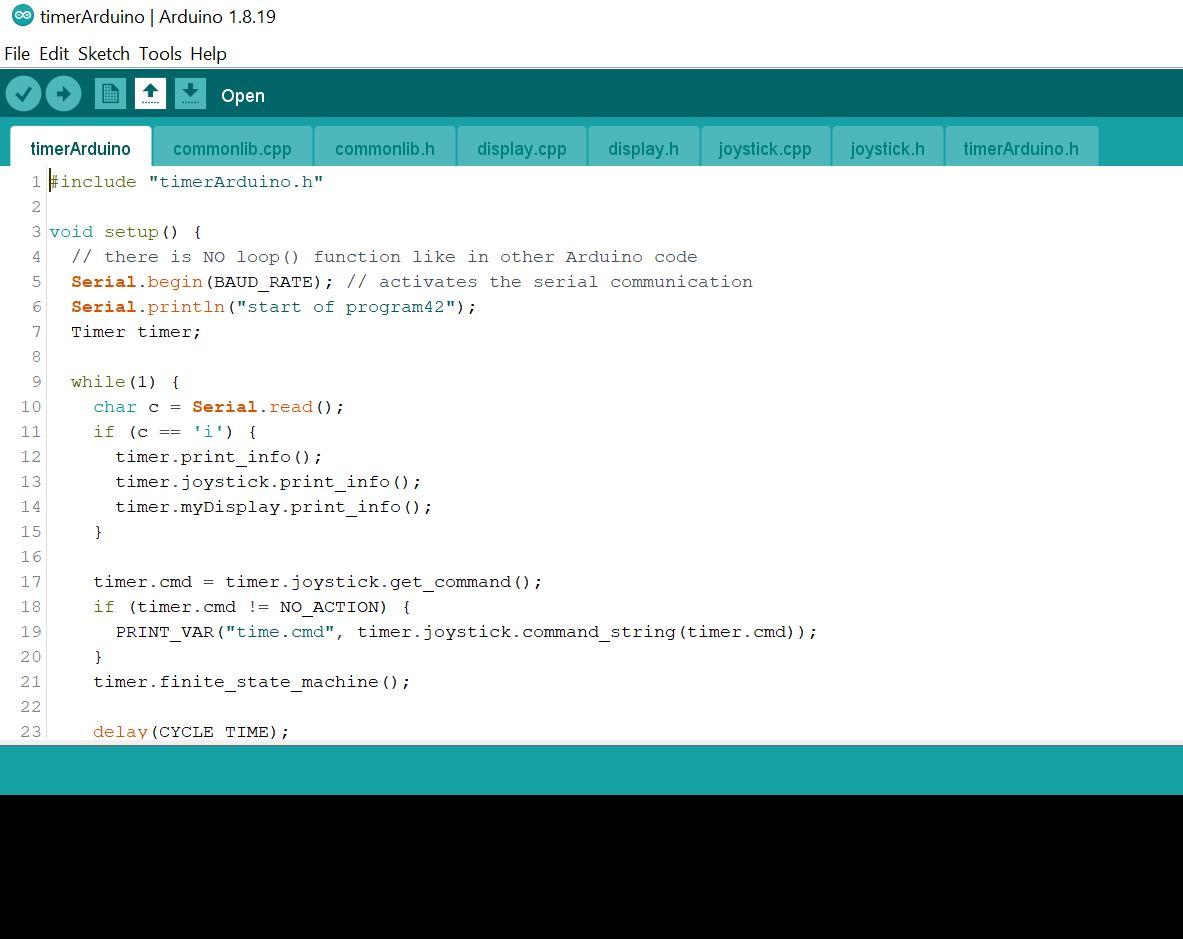Image resolution: width=1183 pixels, height=939 pixels.
Task: Create a new sketch with the New icon
Action: coord(110,93)
